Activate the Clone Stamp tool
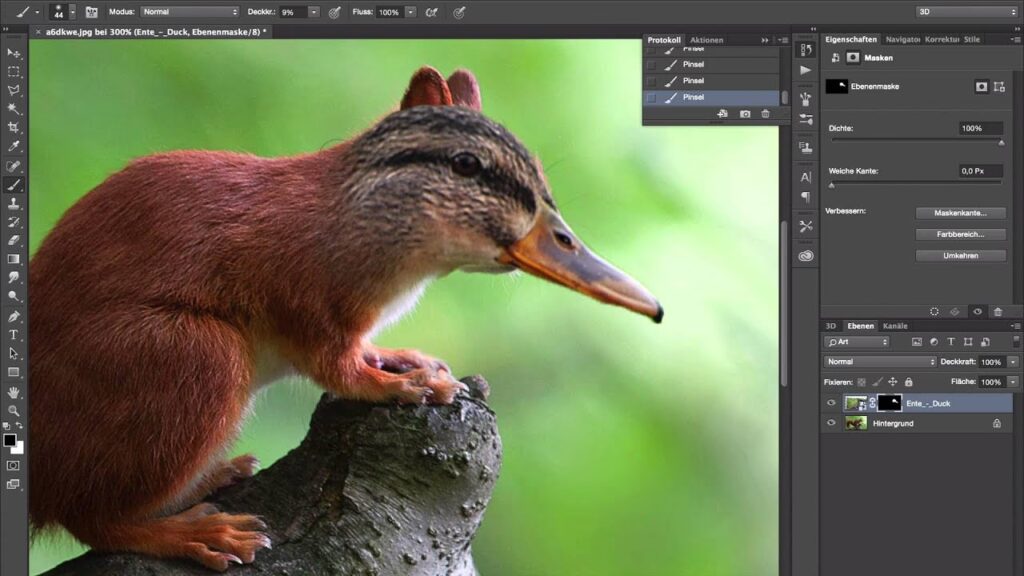Screen dimensions: 1024x576 tap(13, 203)
